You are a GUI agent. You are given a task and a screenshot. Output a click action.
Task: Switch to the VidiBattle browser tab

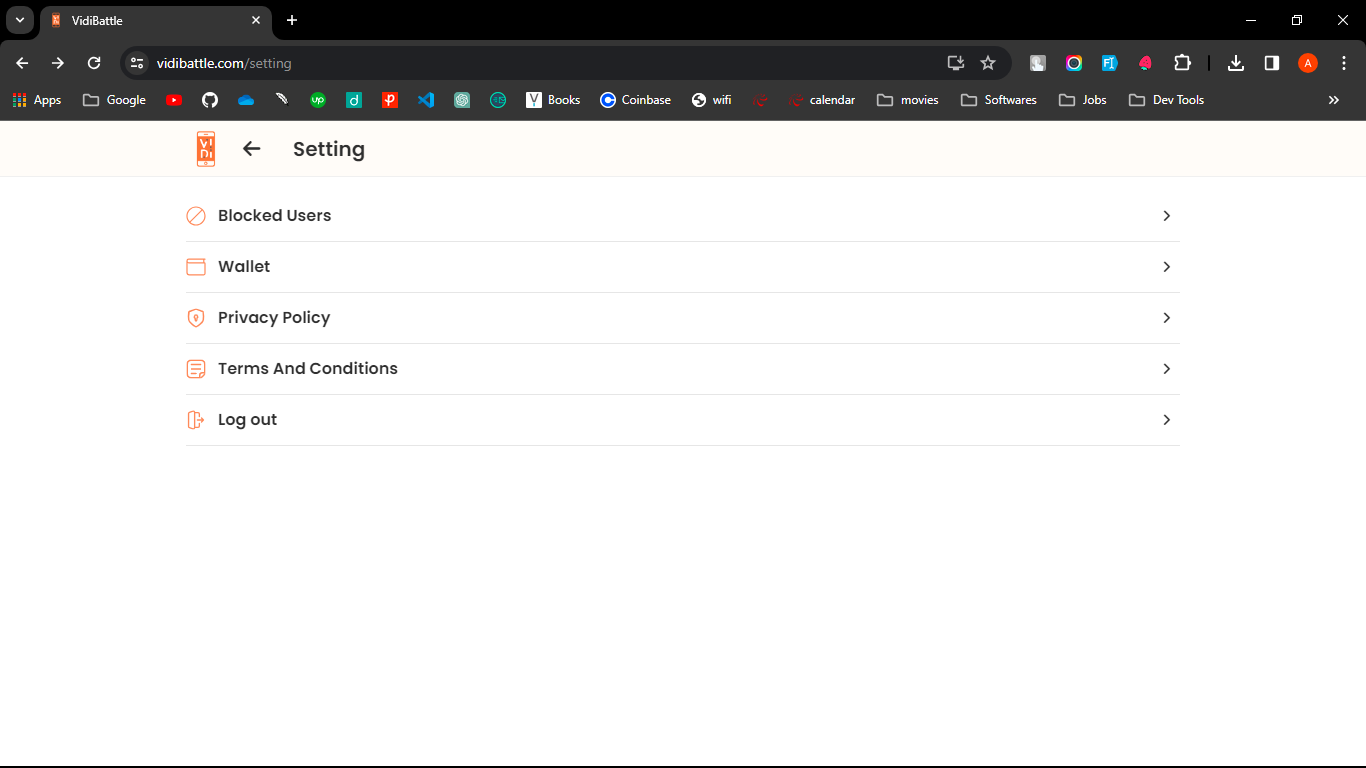pyautogui.click(x=155, y=20)
